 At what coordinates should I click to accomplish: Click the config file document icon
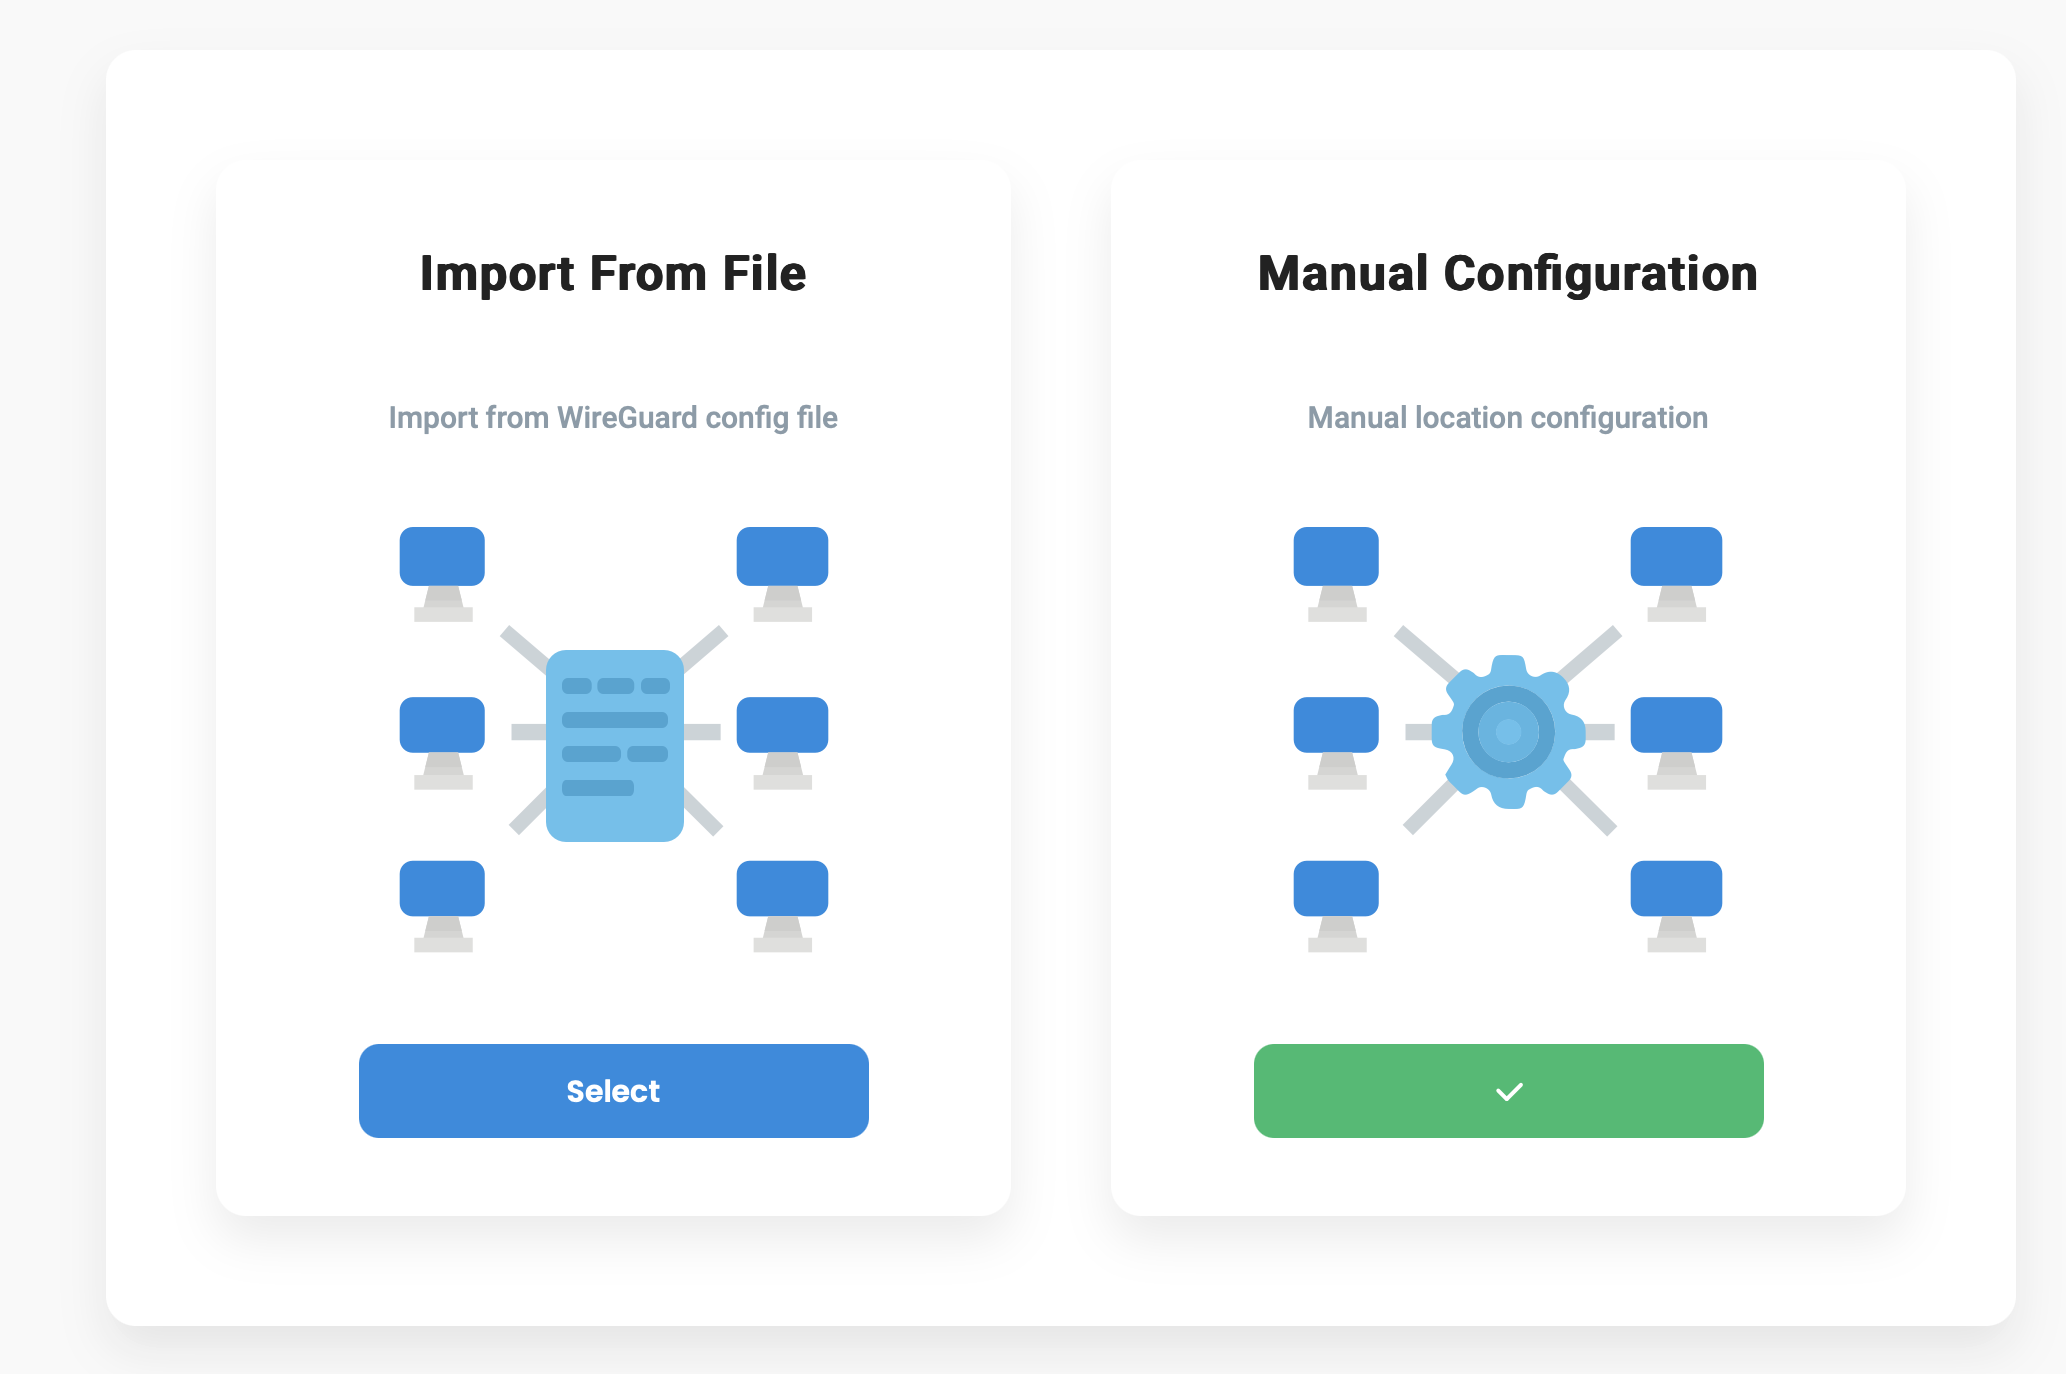tap(614, 745)
